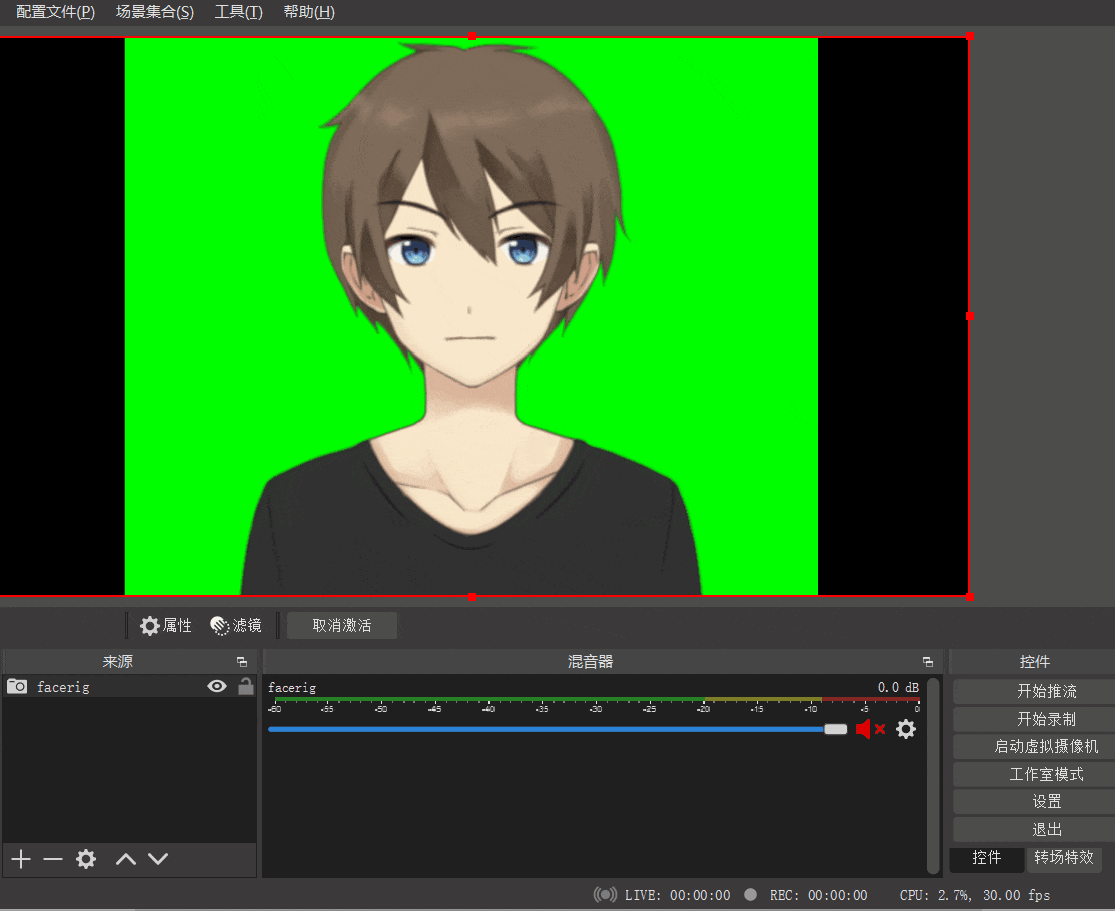Toggle lock on facerig source
Screen dimensions: 1115x911
click(x=246, y=686)
